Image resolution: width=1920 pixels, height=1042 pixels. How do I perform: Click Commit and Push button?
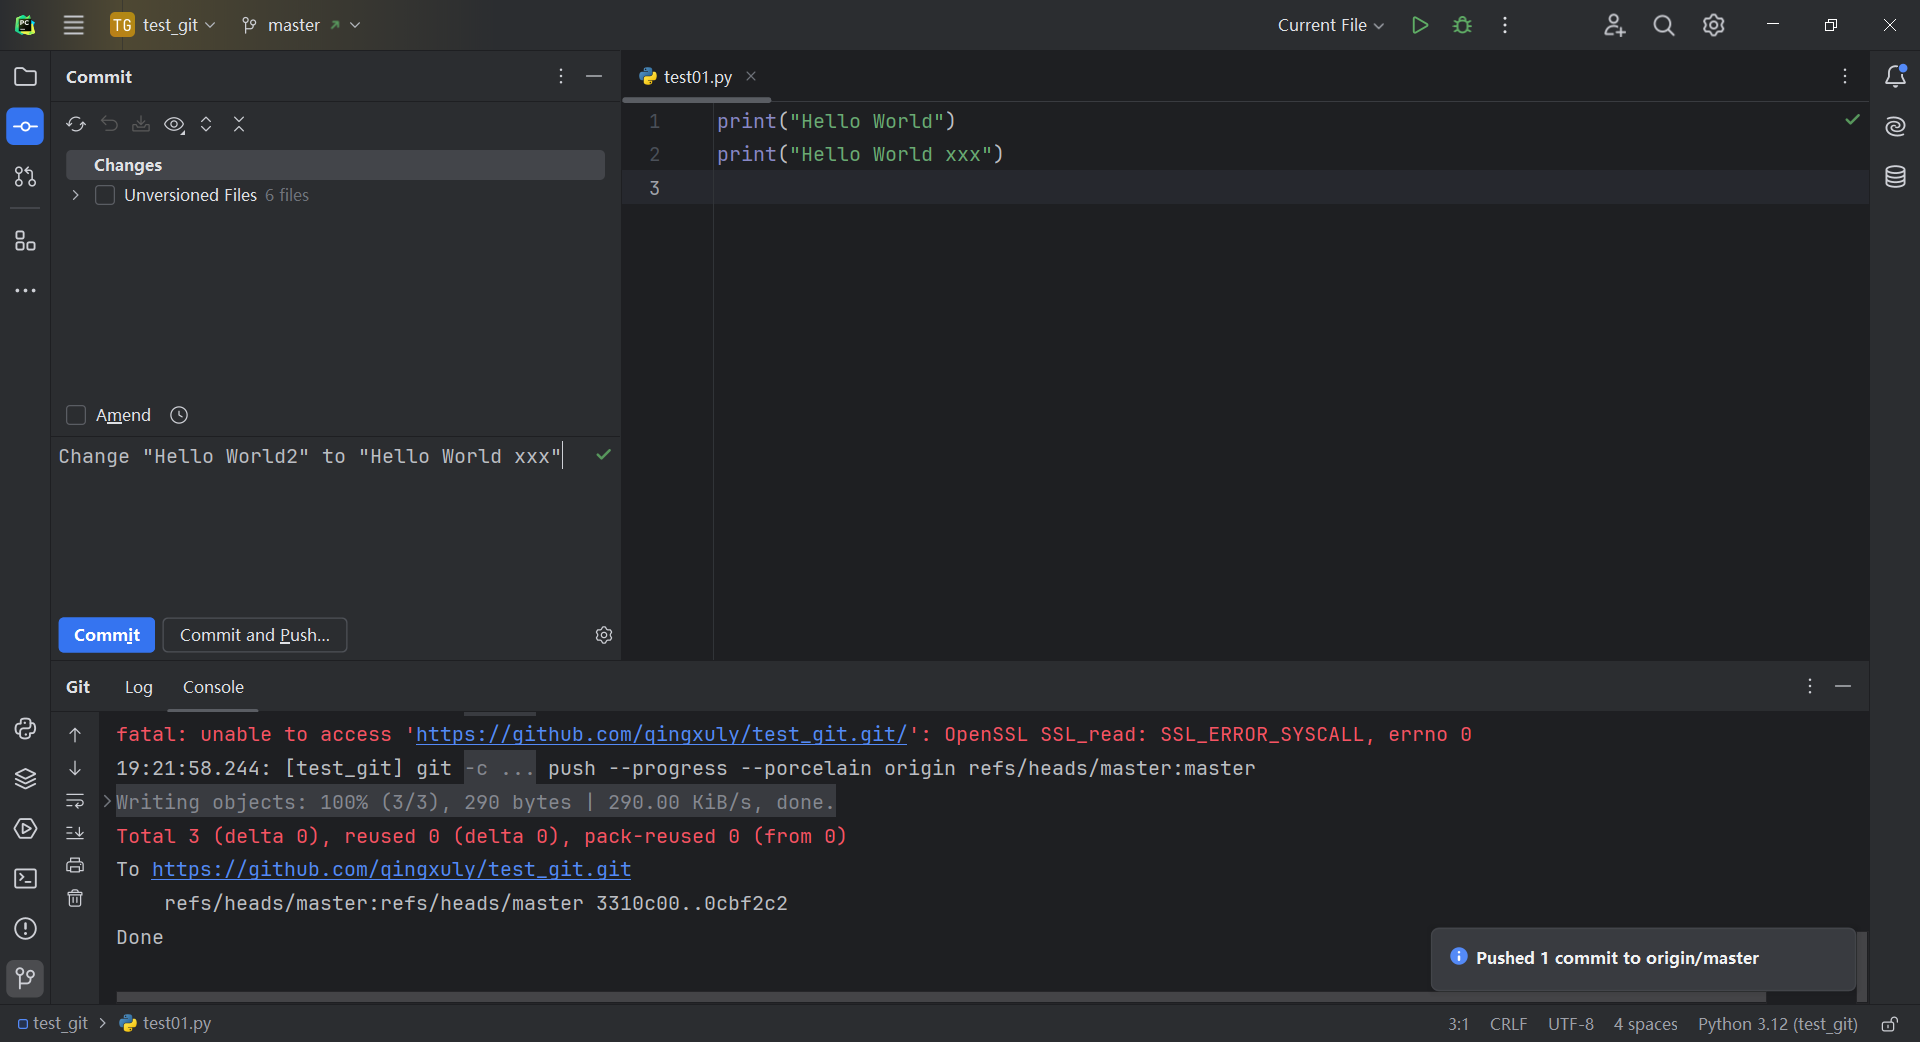255,635
